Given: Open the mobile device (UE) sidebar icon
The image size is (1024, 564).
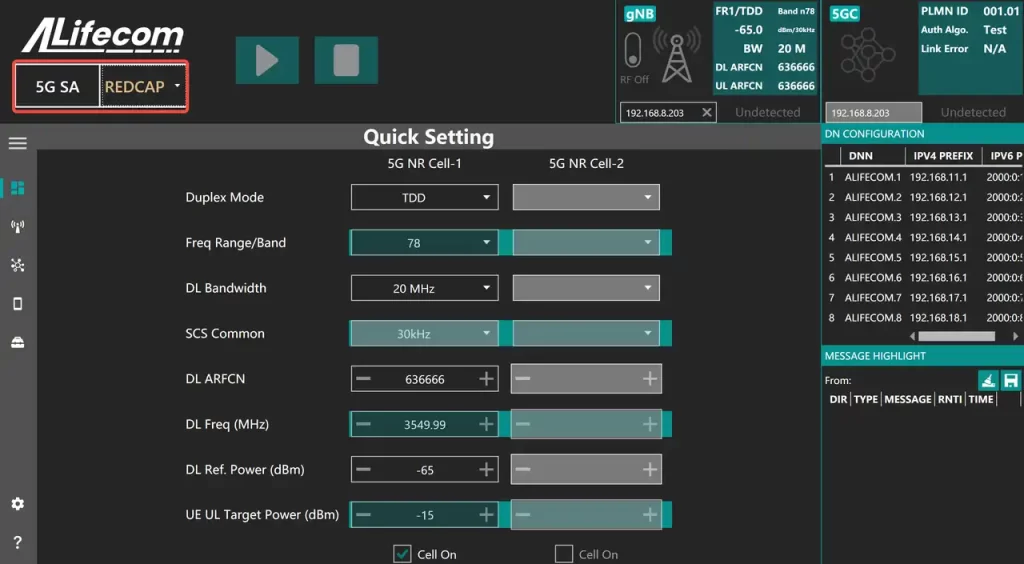Looking at the screenshot, I should click(17, 304).
